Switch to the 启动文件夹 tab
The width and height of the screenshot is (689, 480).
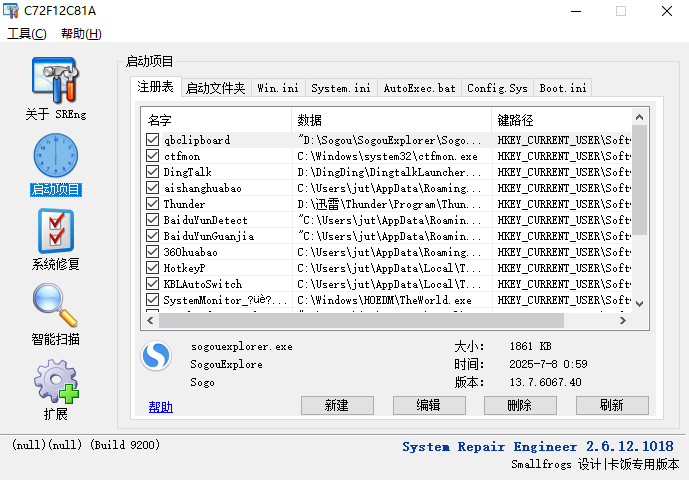pos(215,88)
